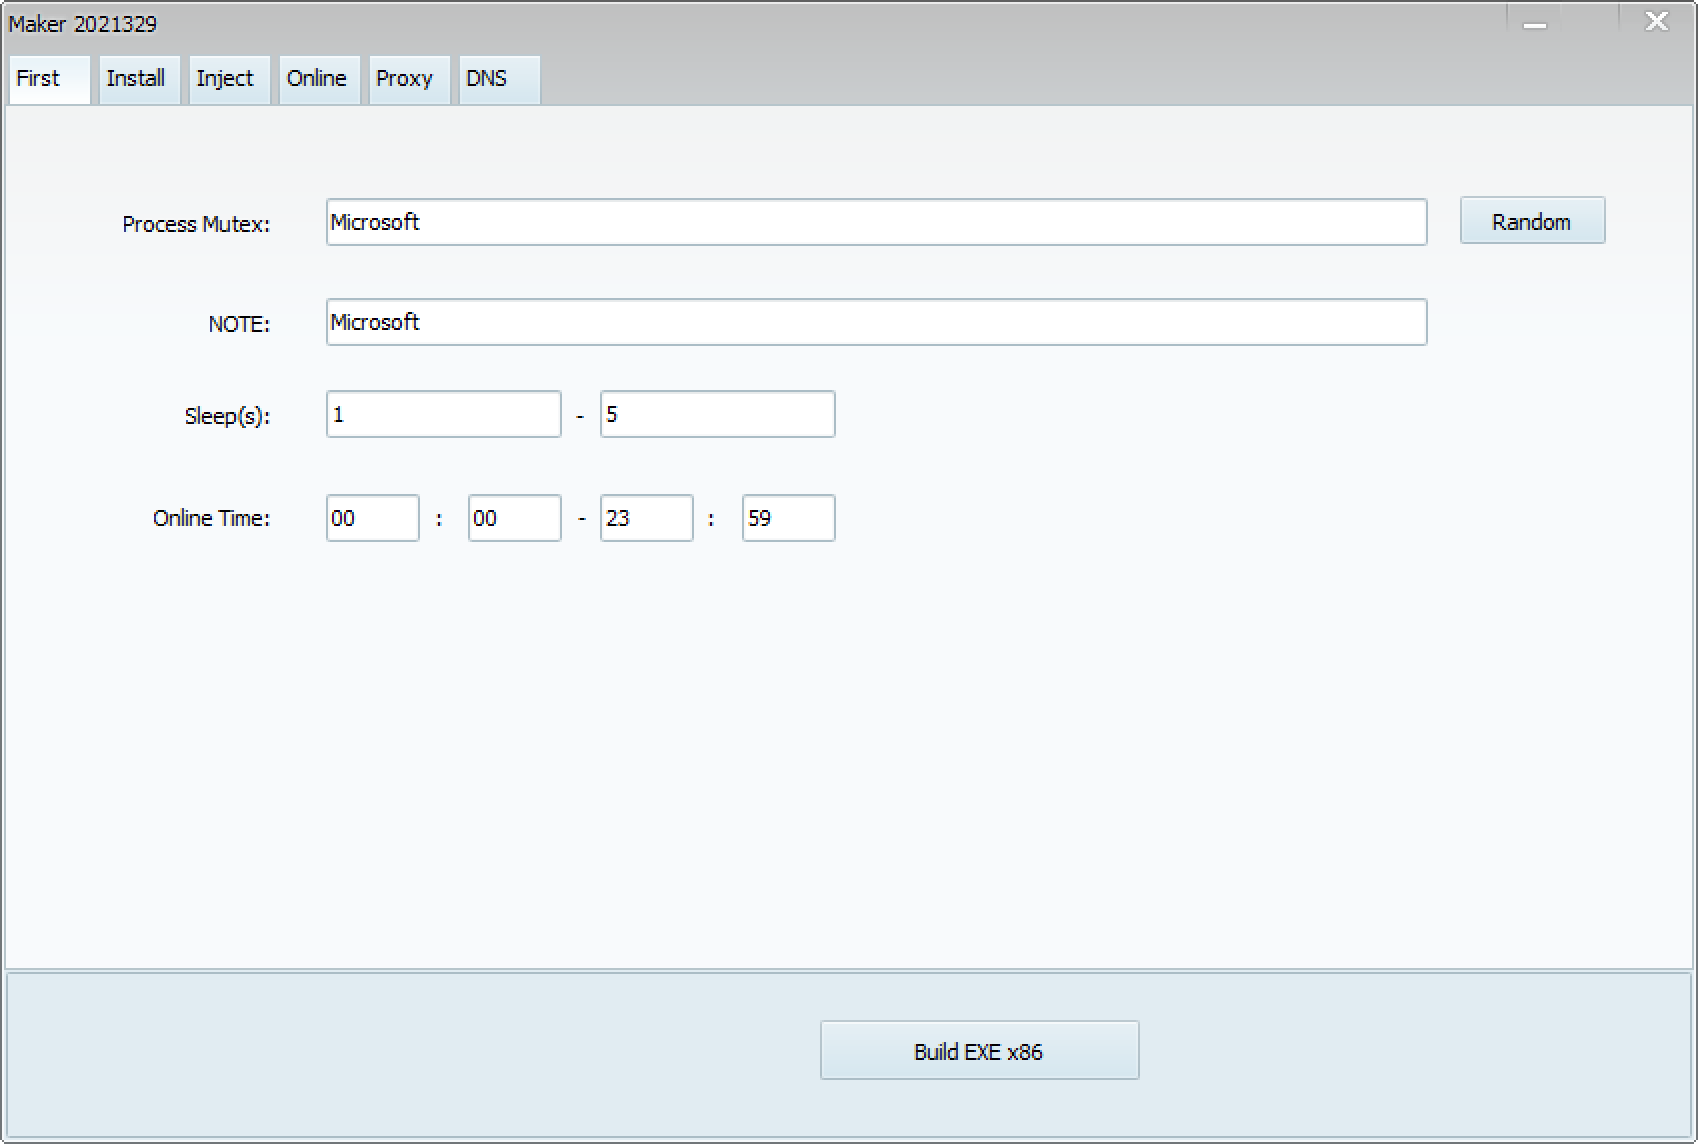The image size is (1698, 1144).
Task: Select the Sleep minimum field showing 1
Action: click(443, 414)
